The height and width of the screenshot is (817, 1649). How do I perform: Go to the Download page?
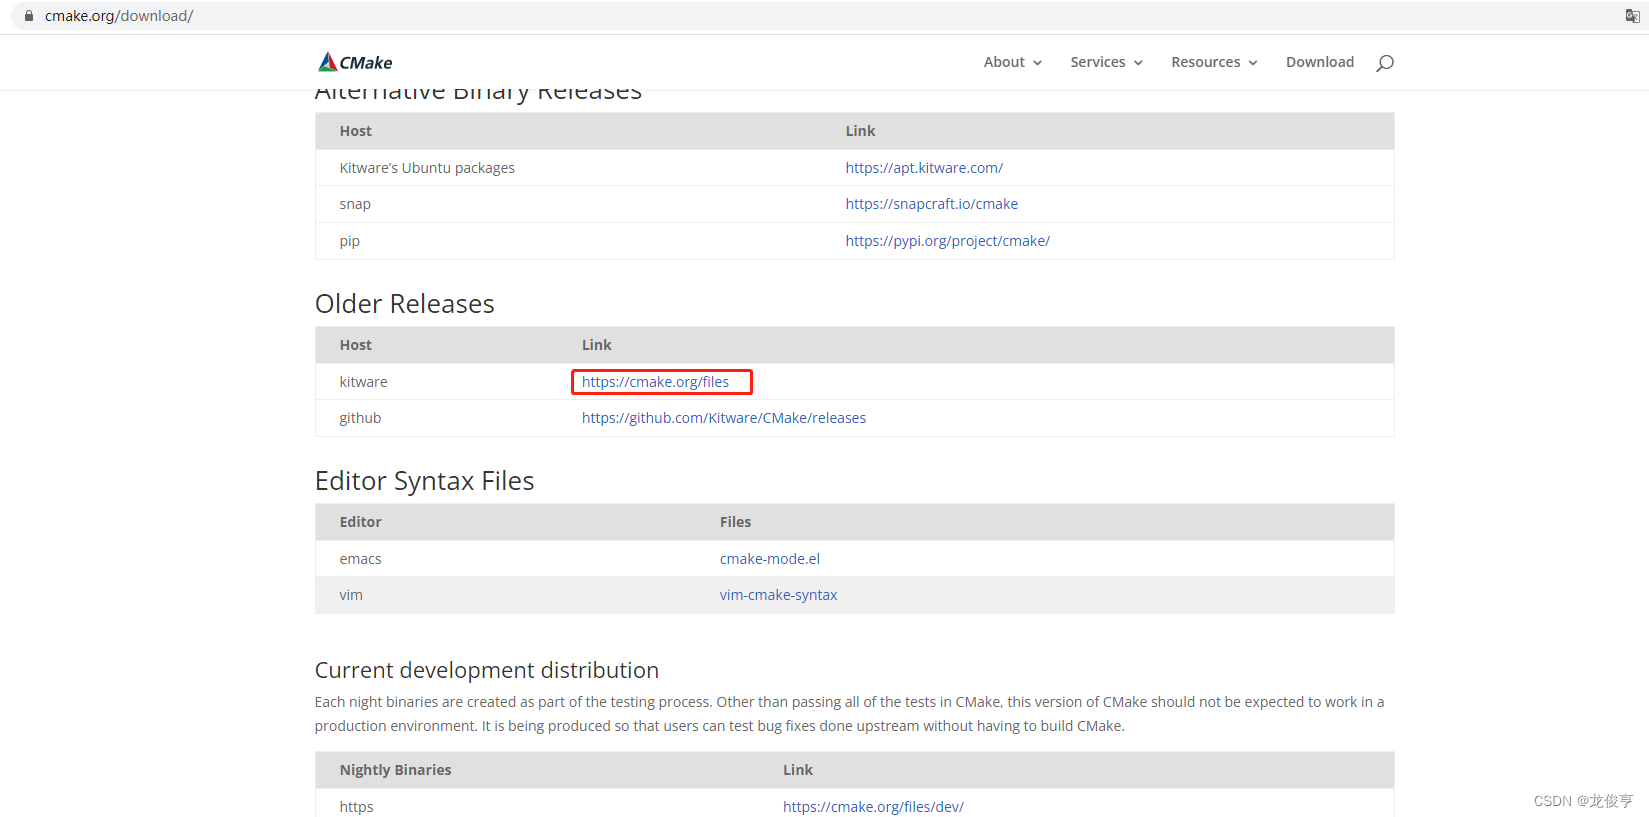click(1320, 62)
